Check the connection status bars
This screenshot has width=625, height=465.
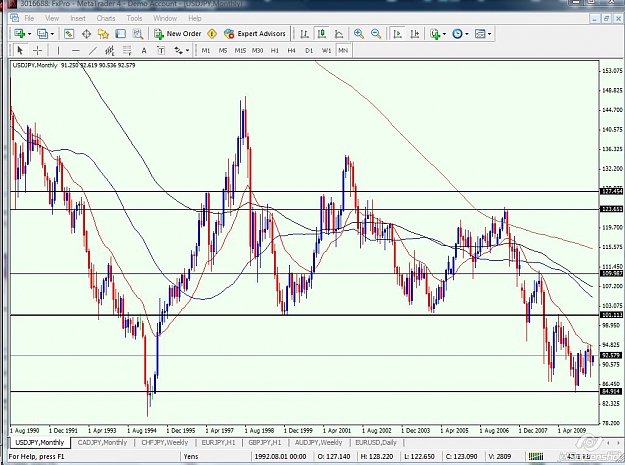(x=536, y=456)
